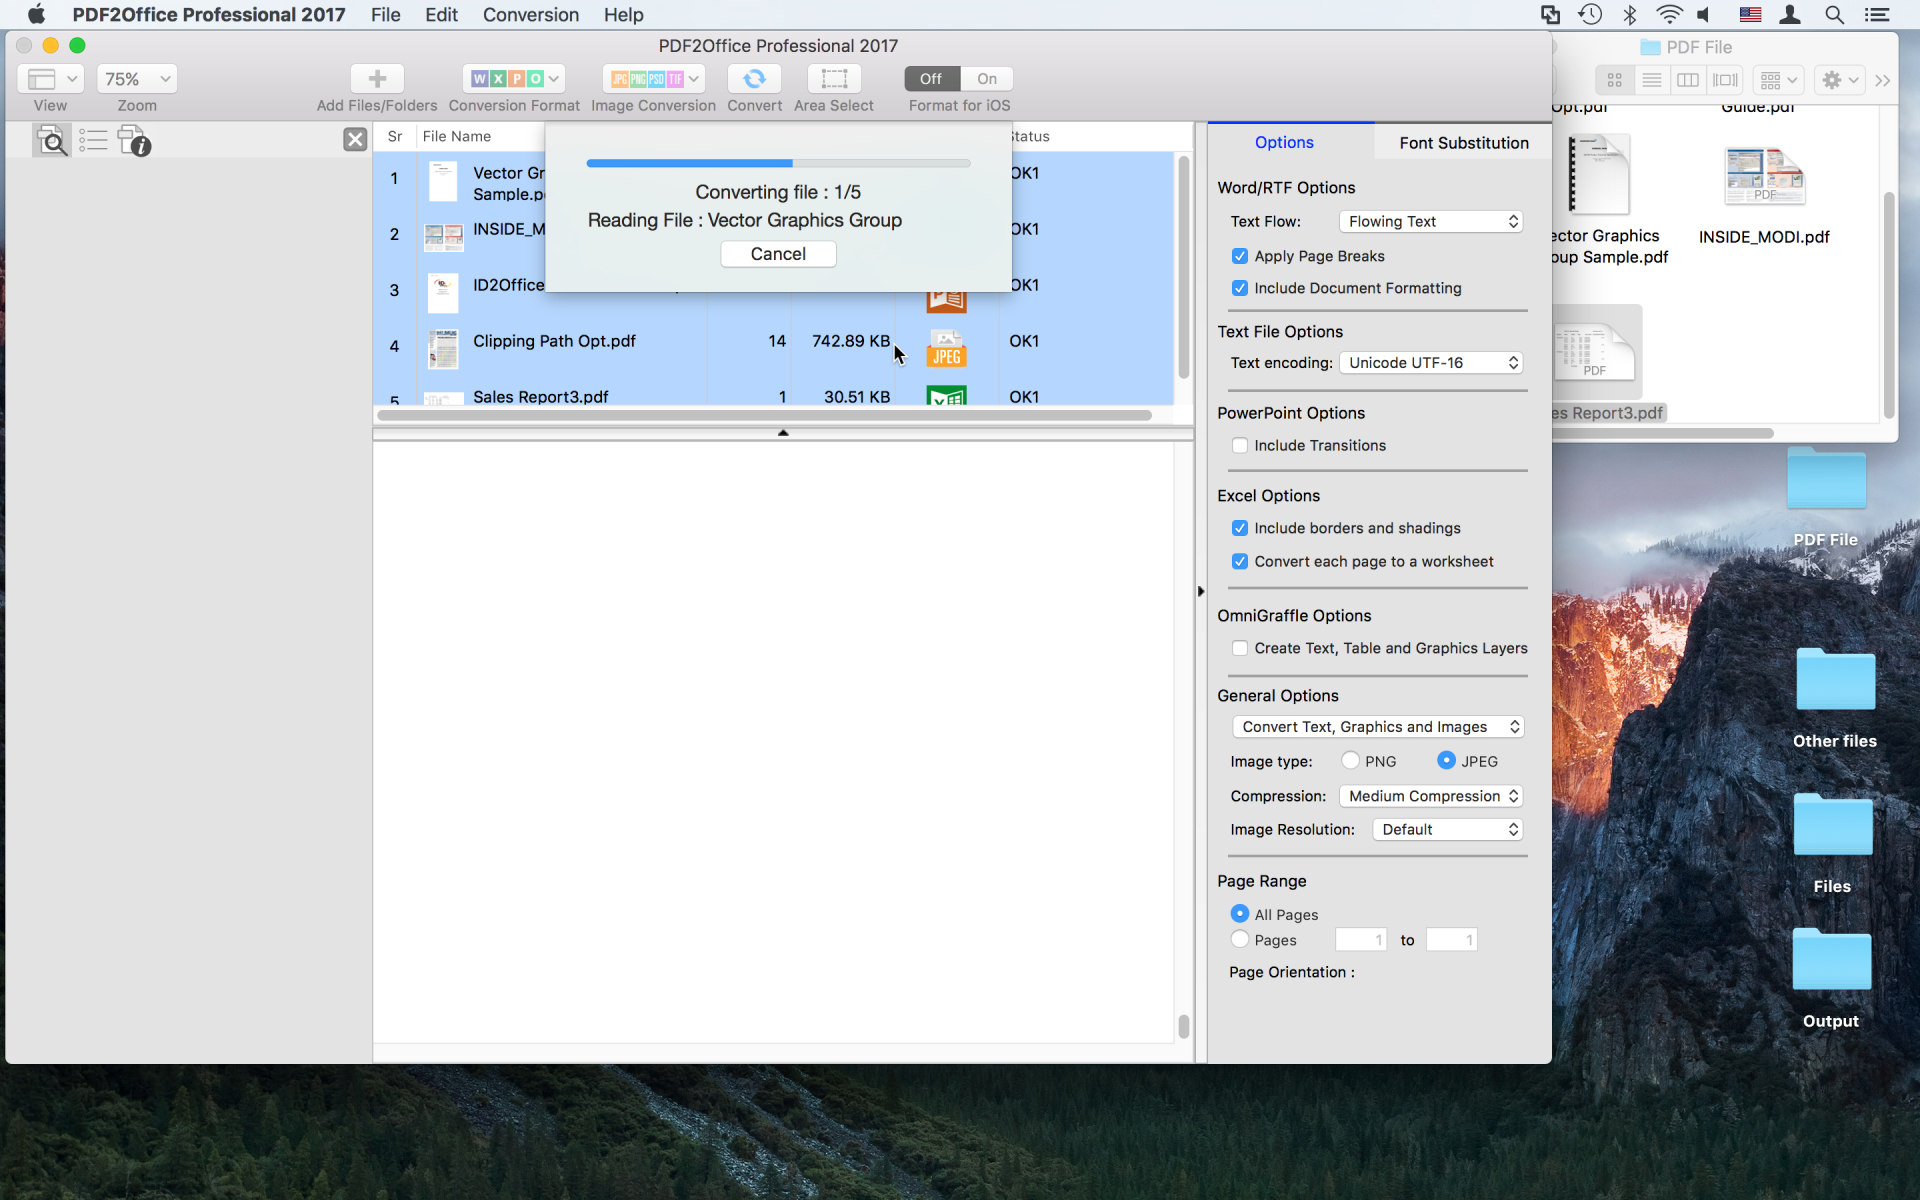Open the Conversion menu
Image resolution: width=1920 pixels, height=1200 pixels.
click(531, 14)
